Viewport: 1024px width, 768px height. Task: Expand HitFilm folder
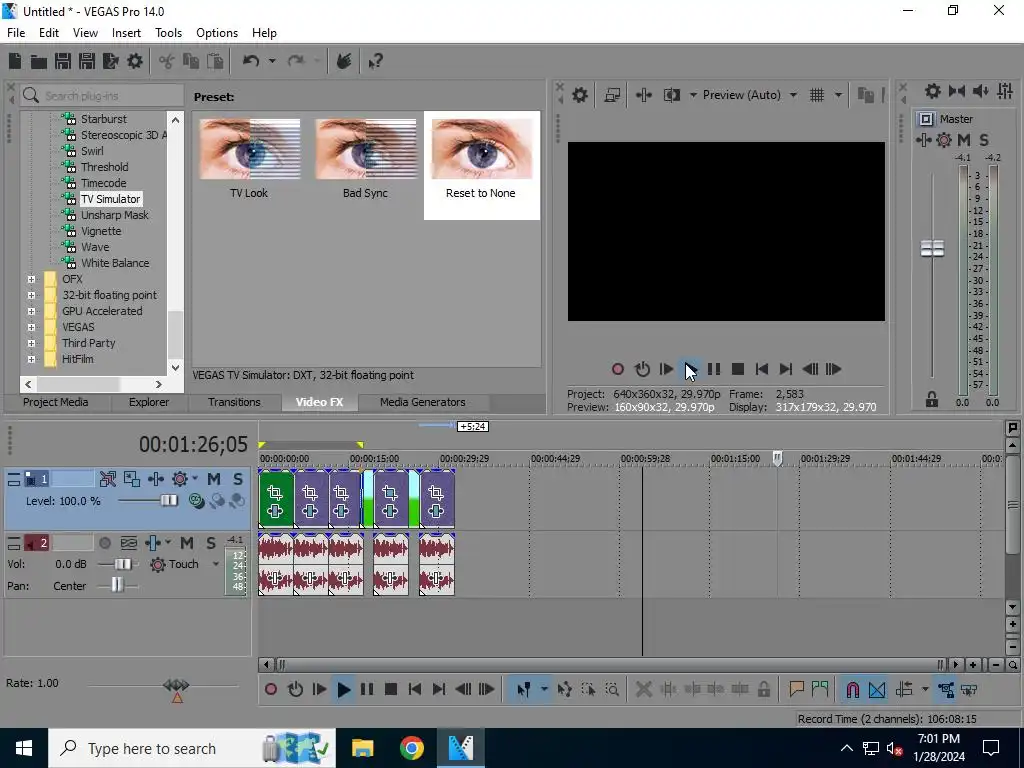(x=31, y=359)
